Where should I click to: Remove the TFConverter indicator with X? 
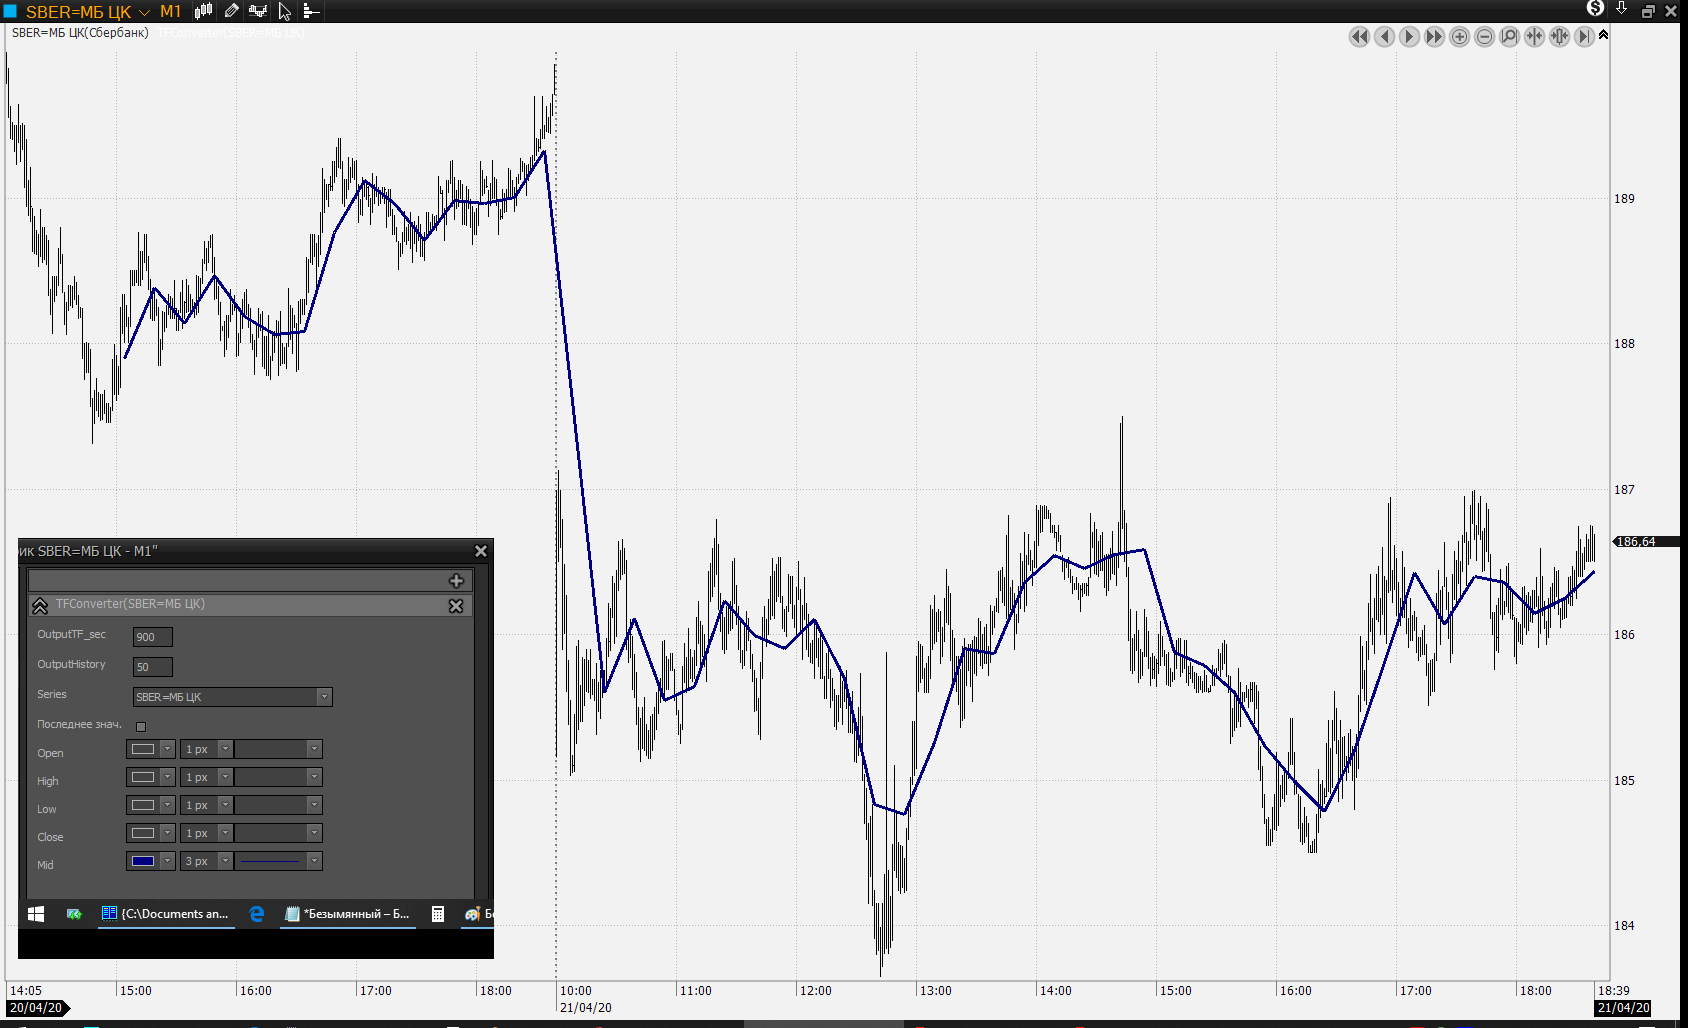[456, 606]
